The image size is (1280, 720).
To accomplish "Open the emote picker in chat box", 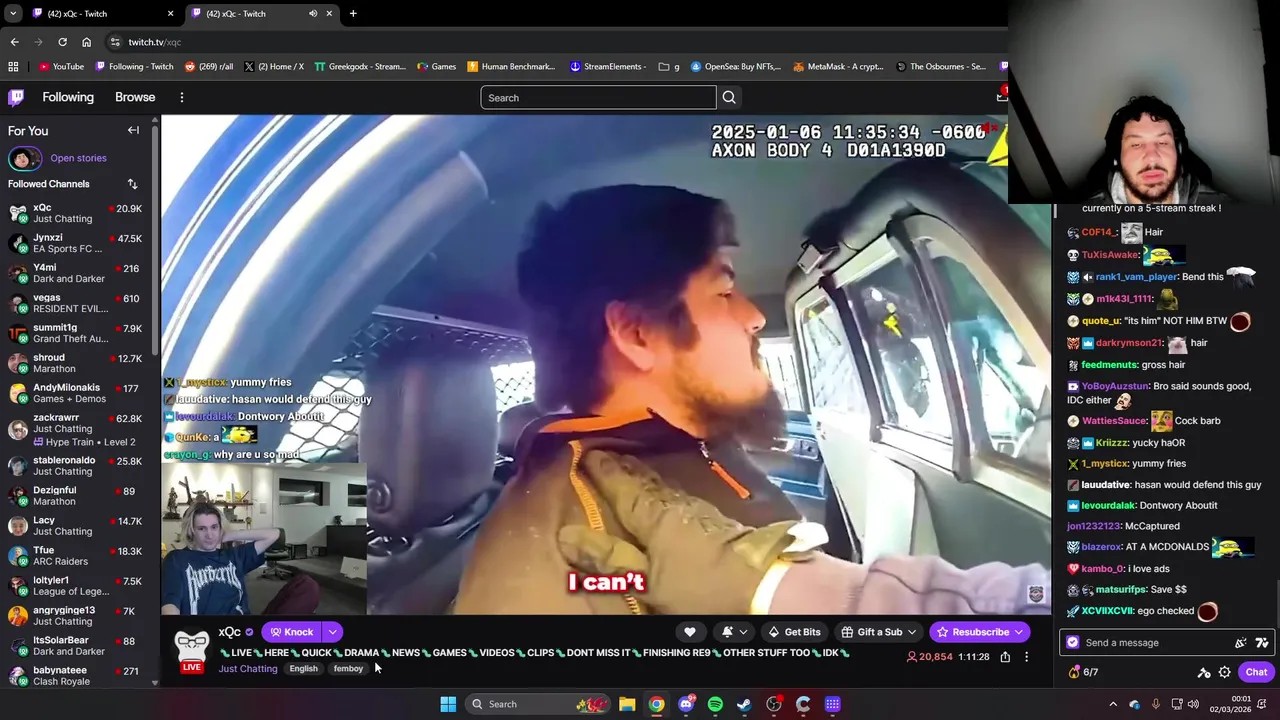I will (x=1262, y=643).
